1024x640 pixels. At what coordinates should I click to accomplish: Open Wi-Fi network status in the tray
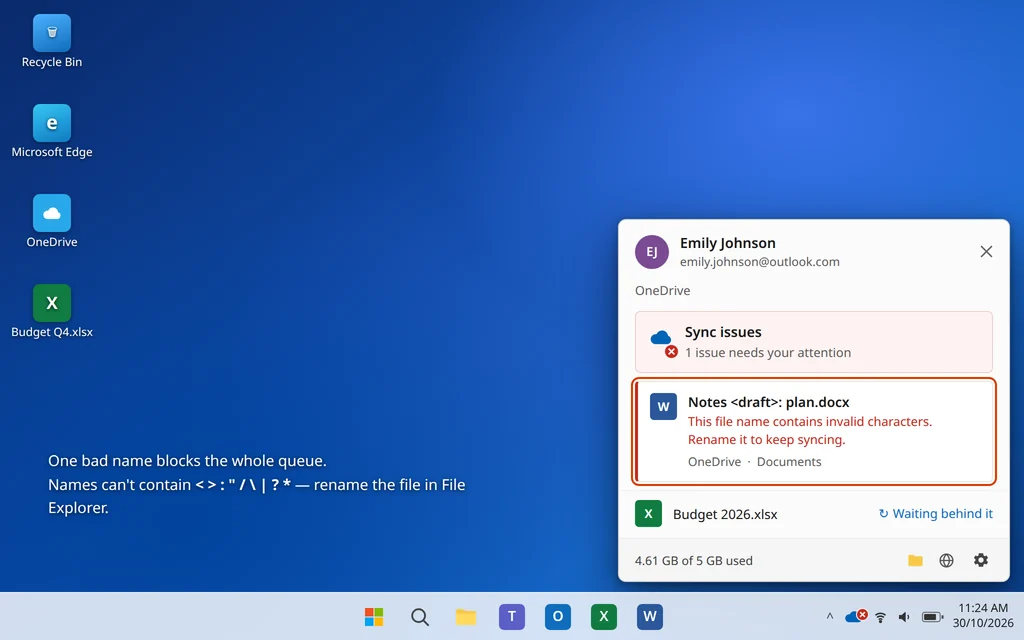click(x=880, y=616)
